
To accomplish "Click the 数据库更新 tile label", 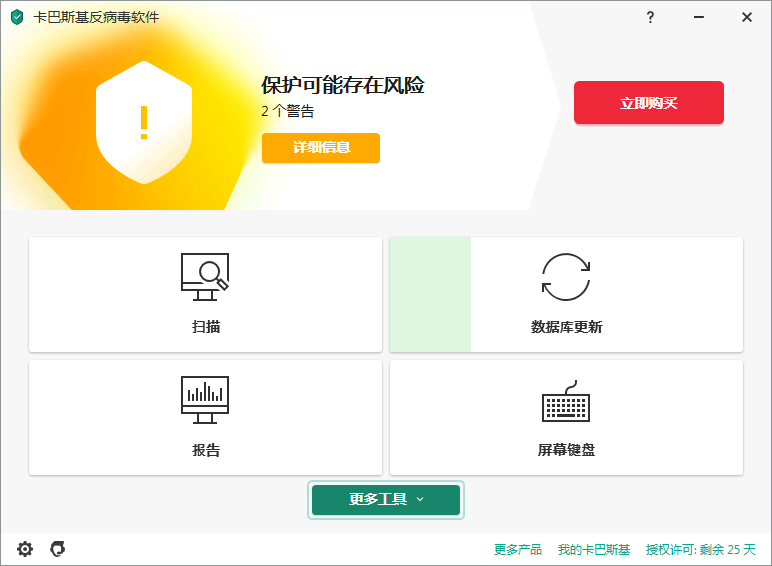I will point(566,326).
